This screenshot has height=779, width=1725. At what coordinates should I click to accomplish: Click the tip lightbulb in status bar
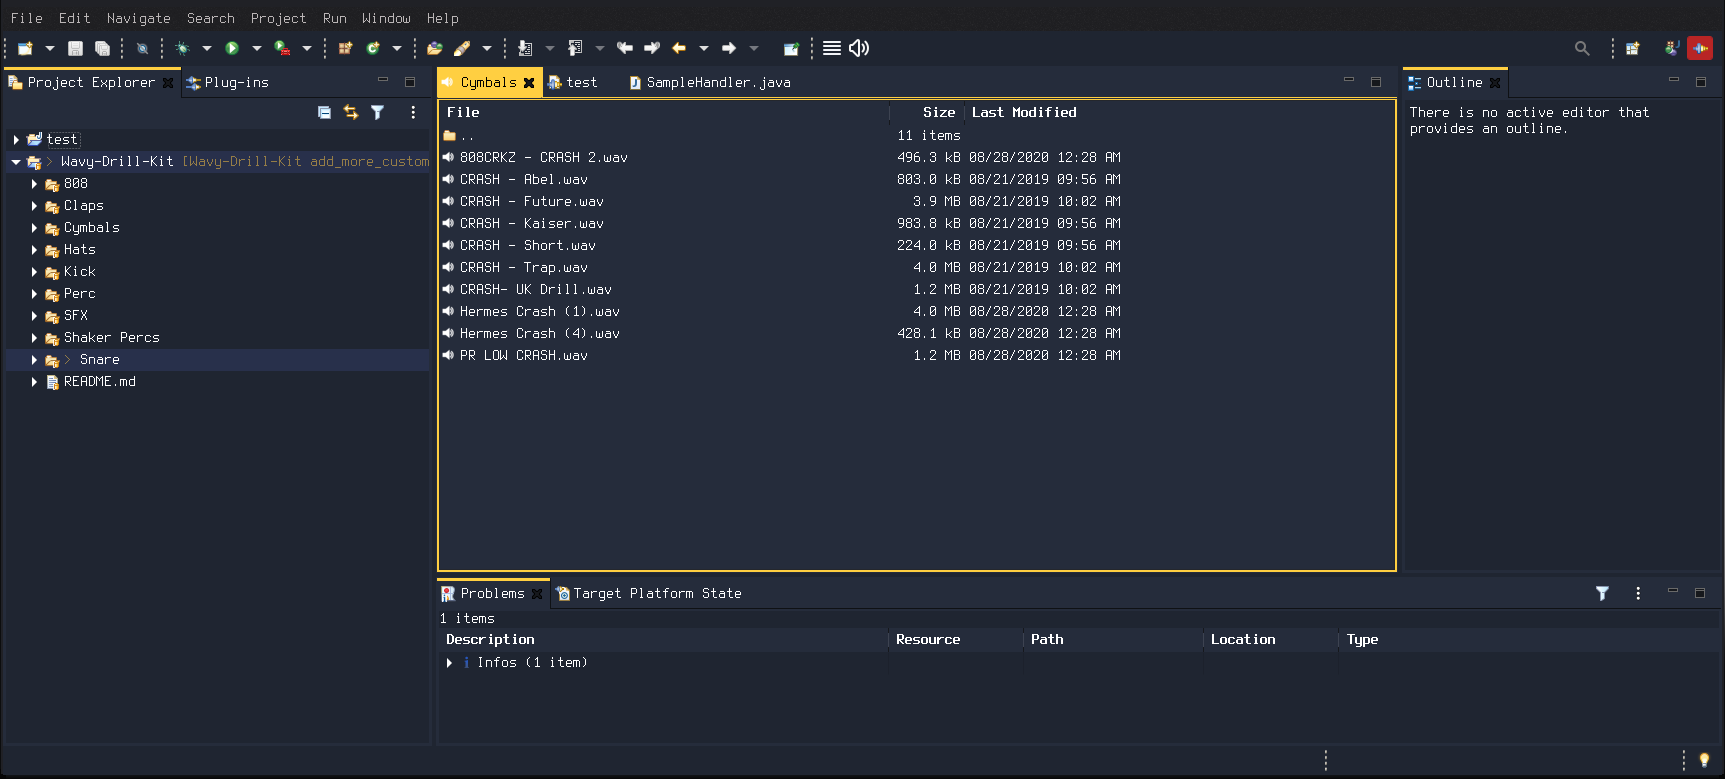coord(1705,760)
